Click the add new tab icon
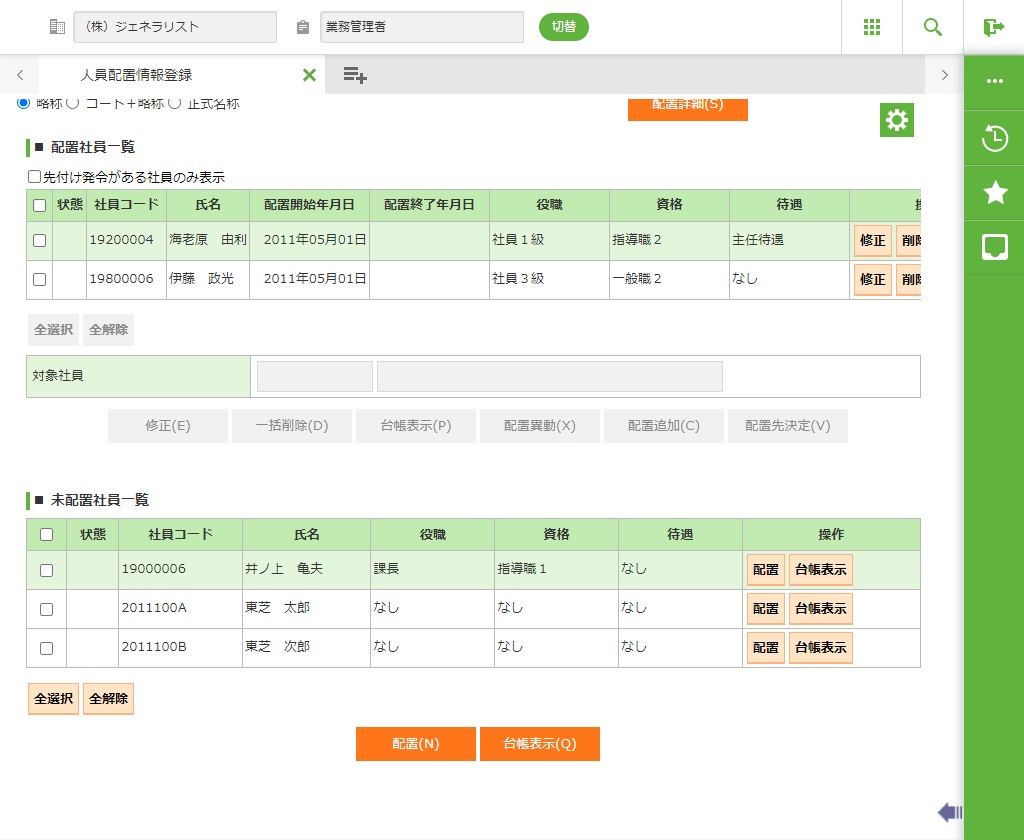1024x840 pixels. pyautogui.click(x=355, y=75)
